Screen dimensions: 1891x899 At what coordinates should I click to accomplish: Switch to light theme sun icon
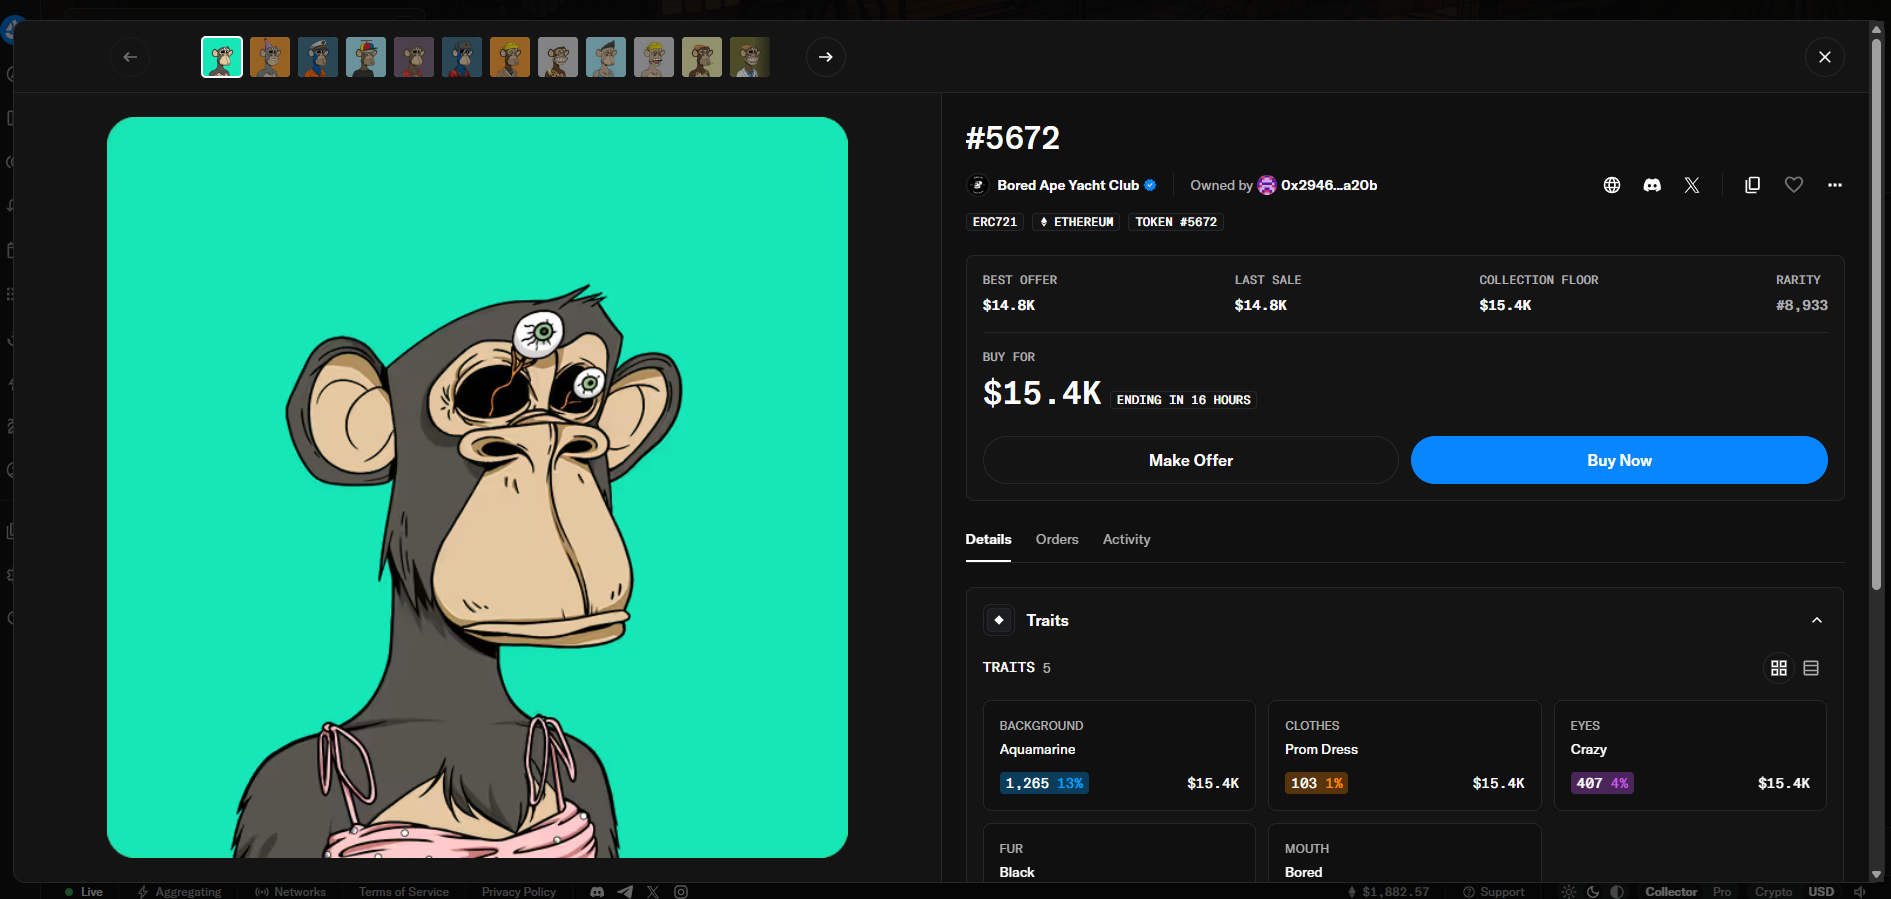pyautogui.click(x=1569, y=892)
